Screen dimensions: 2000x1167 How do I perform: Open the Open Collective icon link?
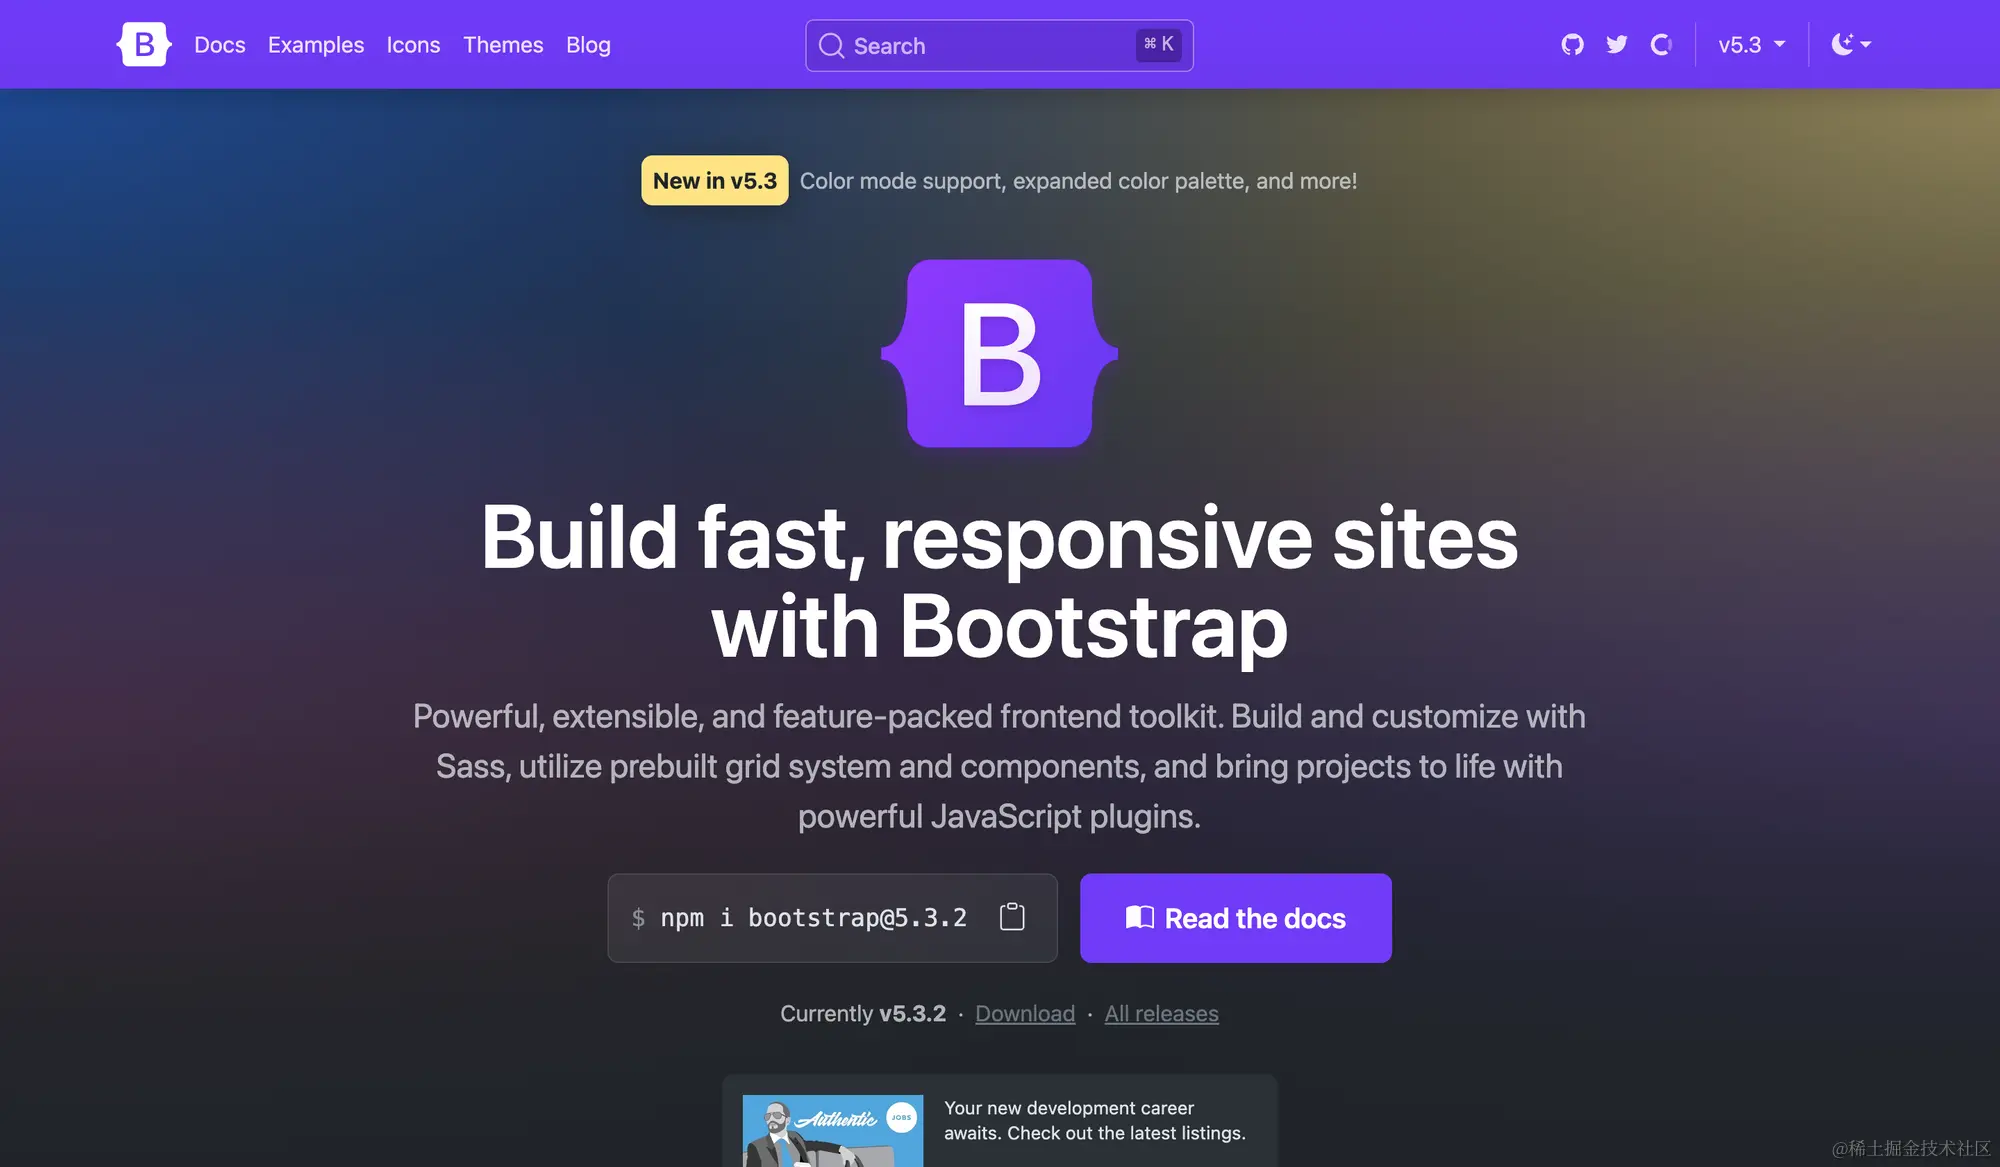click(1661, 44)
